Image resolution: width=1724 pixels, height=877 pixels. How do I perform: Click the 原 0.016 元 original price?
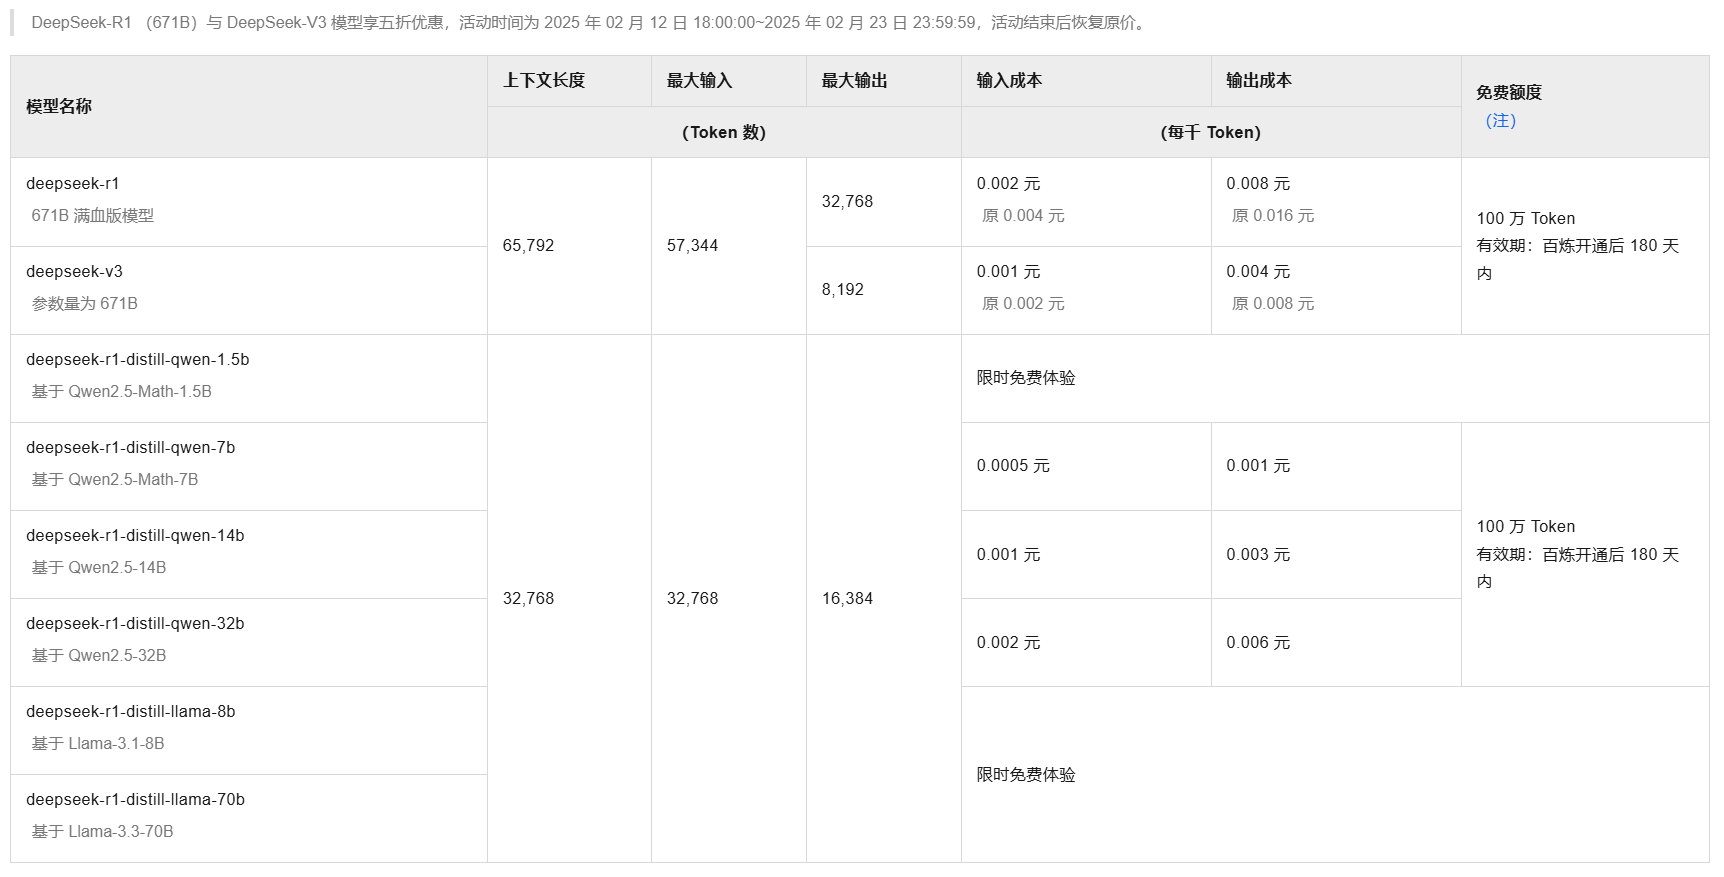point(1273,215)
